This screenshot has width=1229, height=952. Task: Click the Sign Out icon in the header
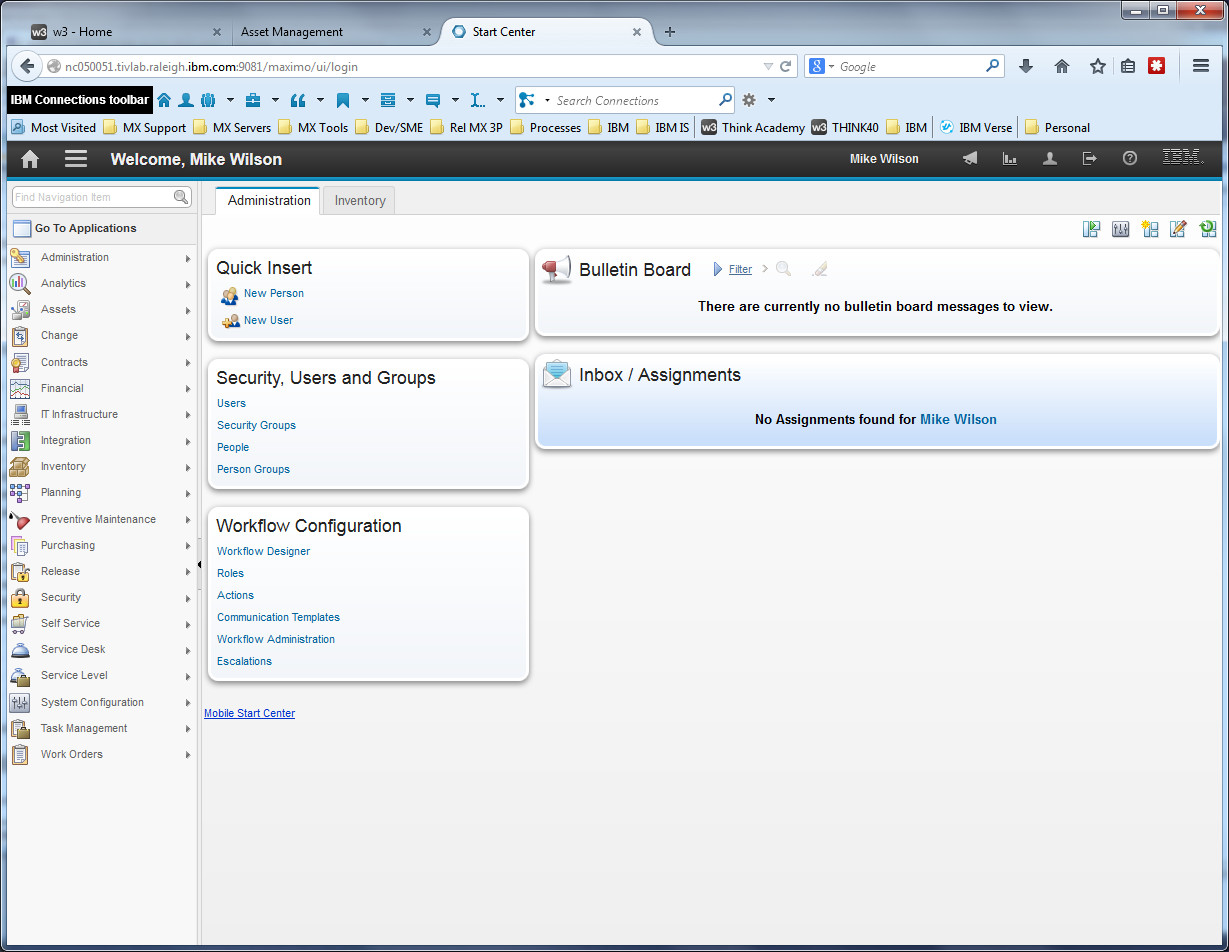[1090, 159]
